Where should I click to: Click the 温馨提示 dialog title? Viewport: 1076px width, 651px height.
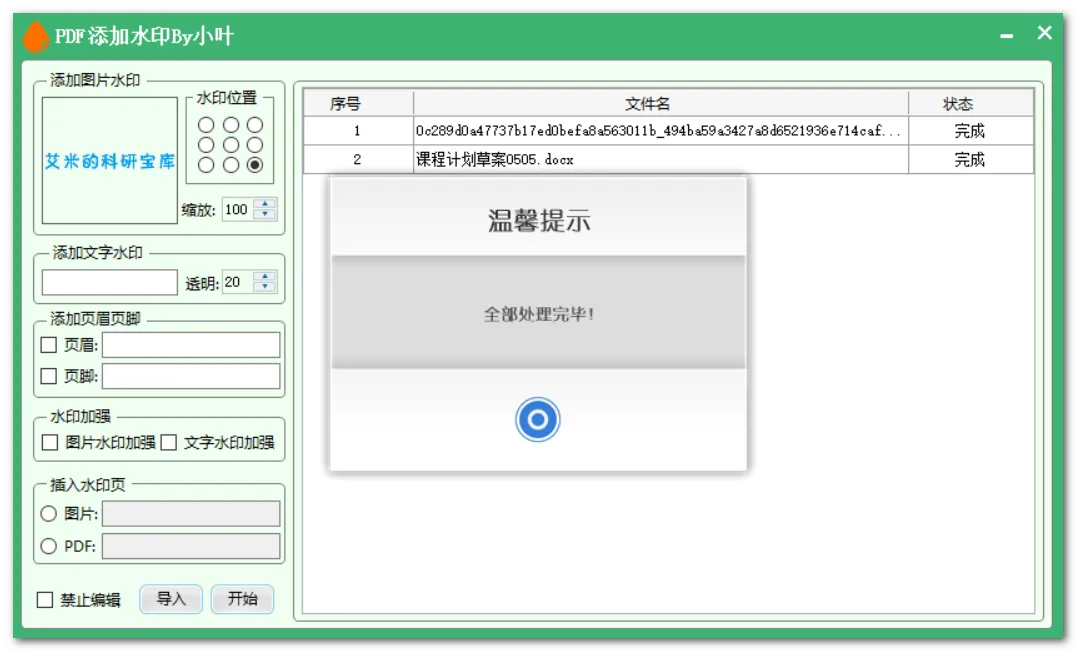pos(539,221)
